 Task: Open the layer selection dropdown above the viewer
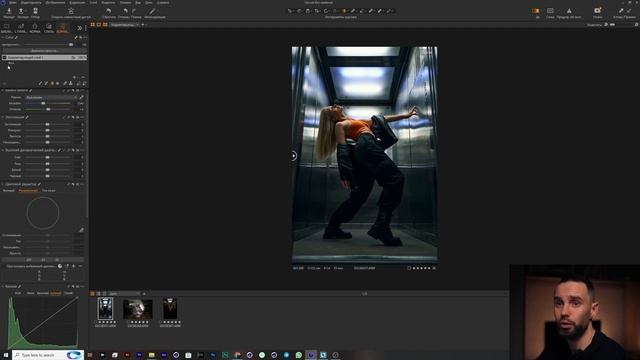125,25
